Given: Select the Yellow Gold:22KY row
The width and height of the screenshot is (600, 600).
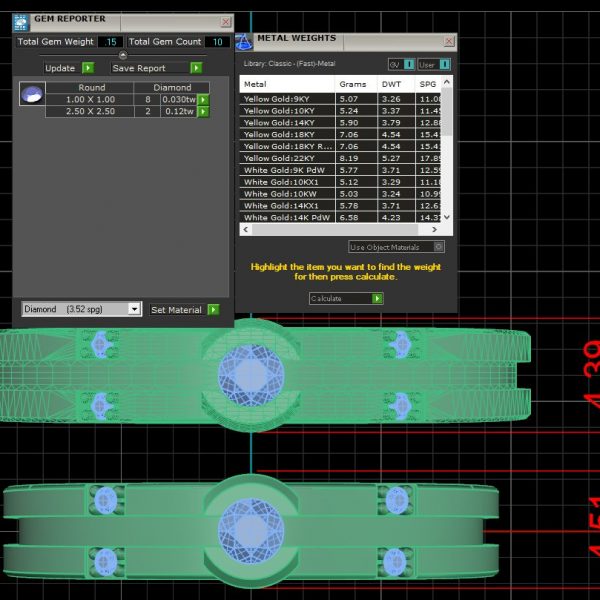Looking at the screenshot, I should [x=340, y=158].
